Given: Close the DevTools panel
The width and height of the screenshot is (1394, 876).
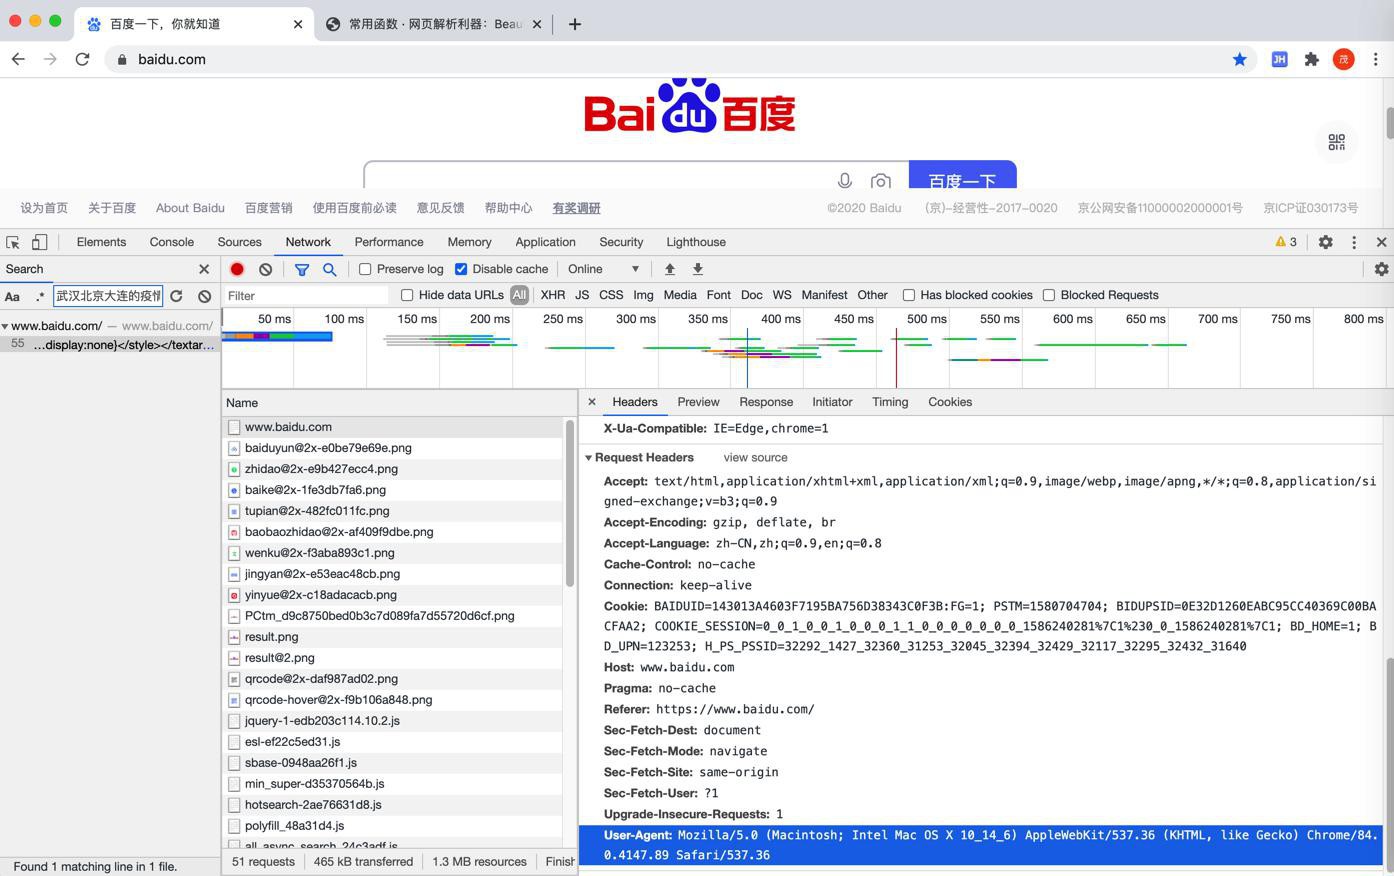Looking at the screenshot, I should point(1381,242).
